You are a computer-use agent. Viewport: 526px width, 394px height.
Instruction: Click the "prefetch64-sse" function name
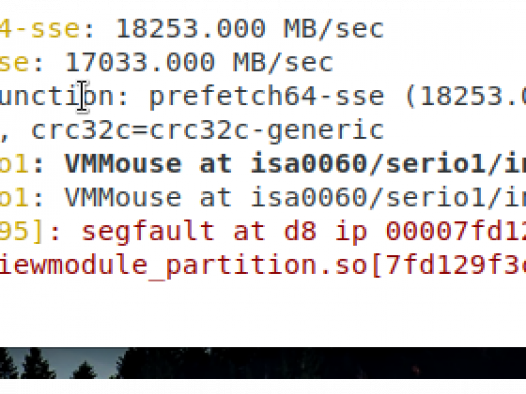tap(266, 97)
